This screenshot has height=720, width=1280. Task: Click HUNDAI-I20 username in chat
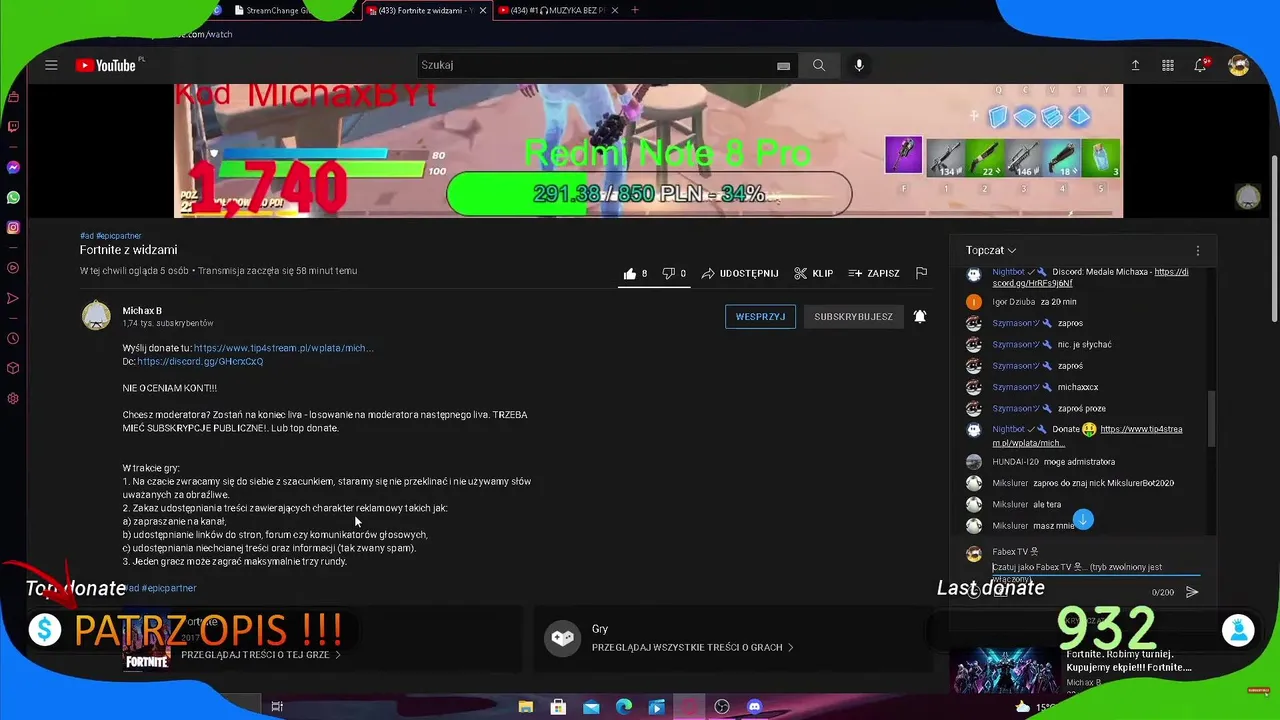point(1015,462)
